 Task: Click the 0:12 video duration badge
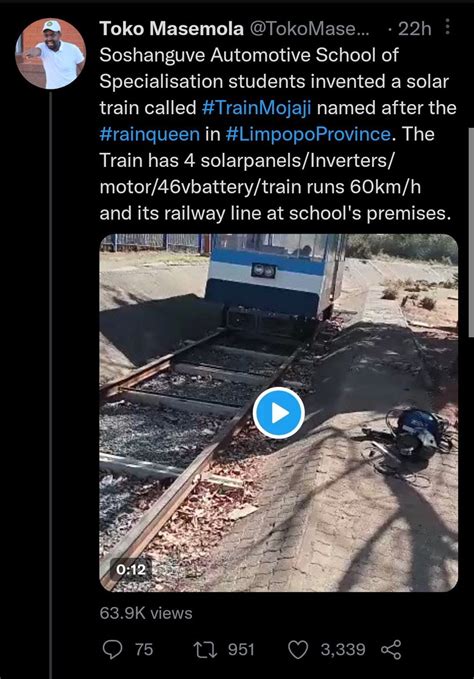coord(131,569)
